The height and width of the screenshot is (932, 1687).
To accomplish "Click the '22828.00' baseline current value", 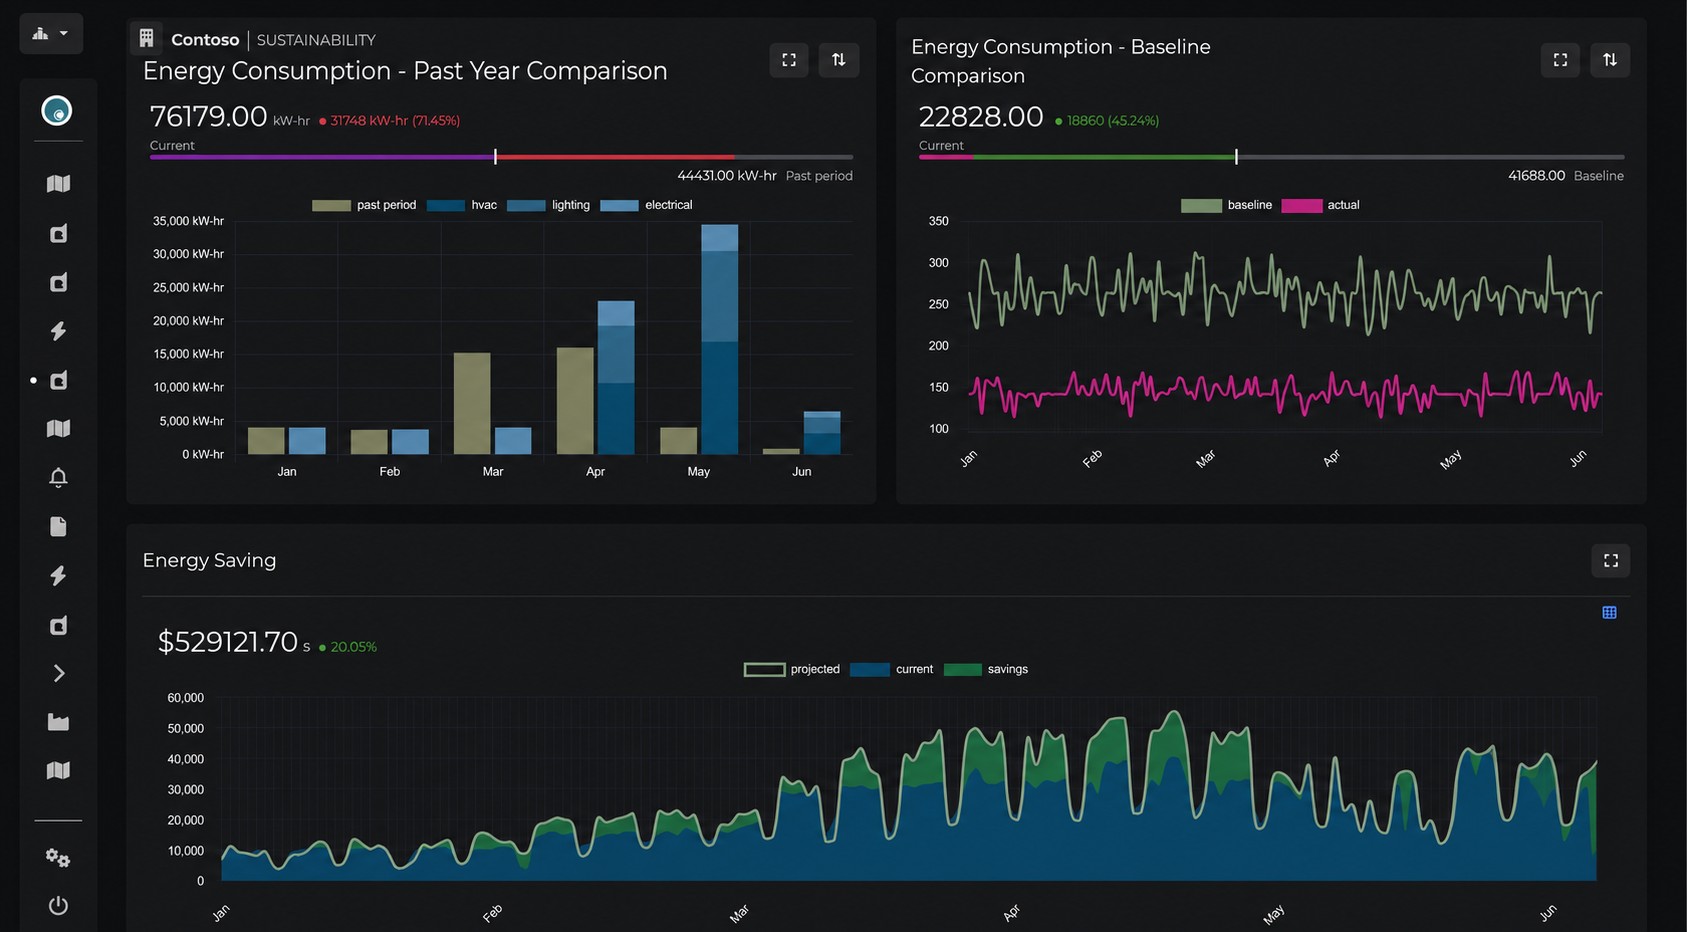I will tap(981, 117).
